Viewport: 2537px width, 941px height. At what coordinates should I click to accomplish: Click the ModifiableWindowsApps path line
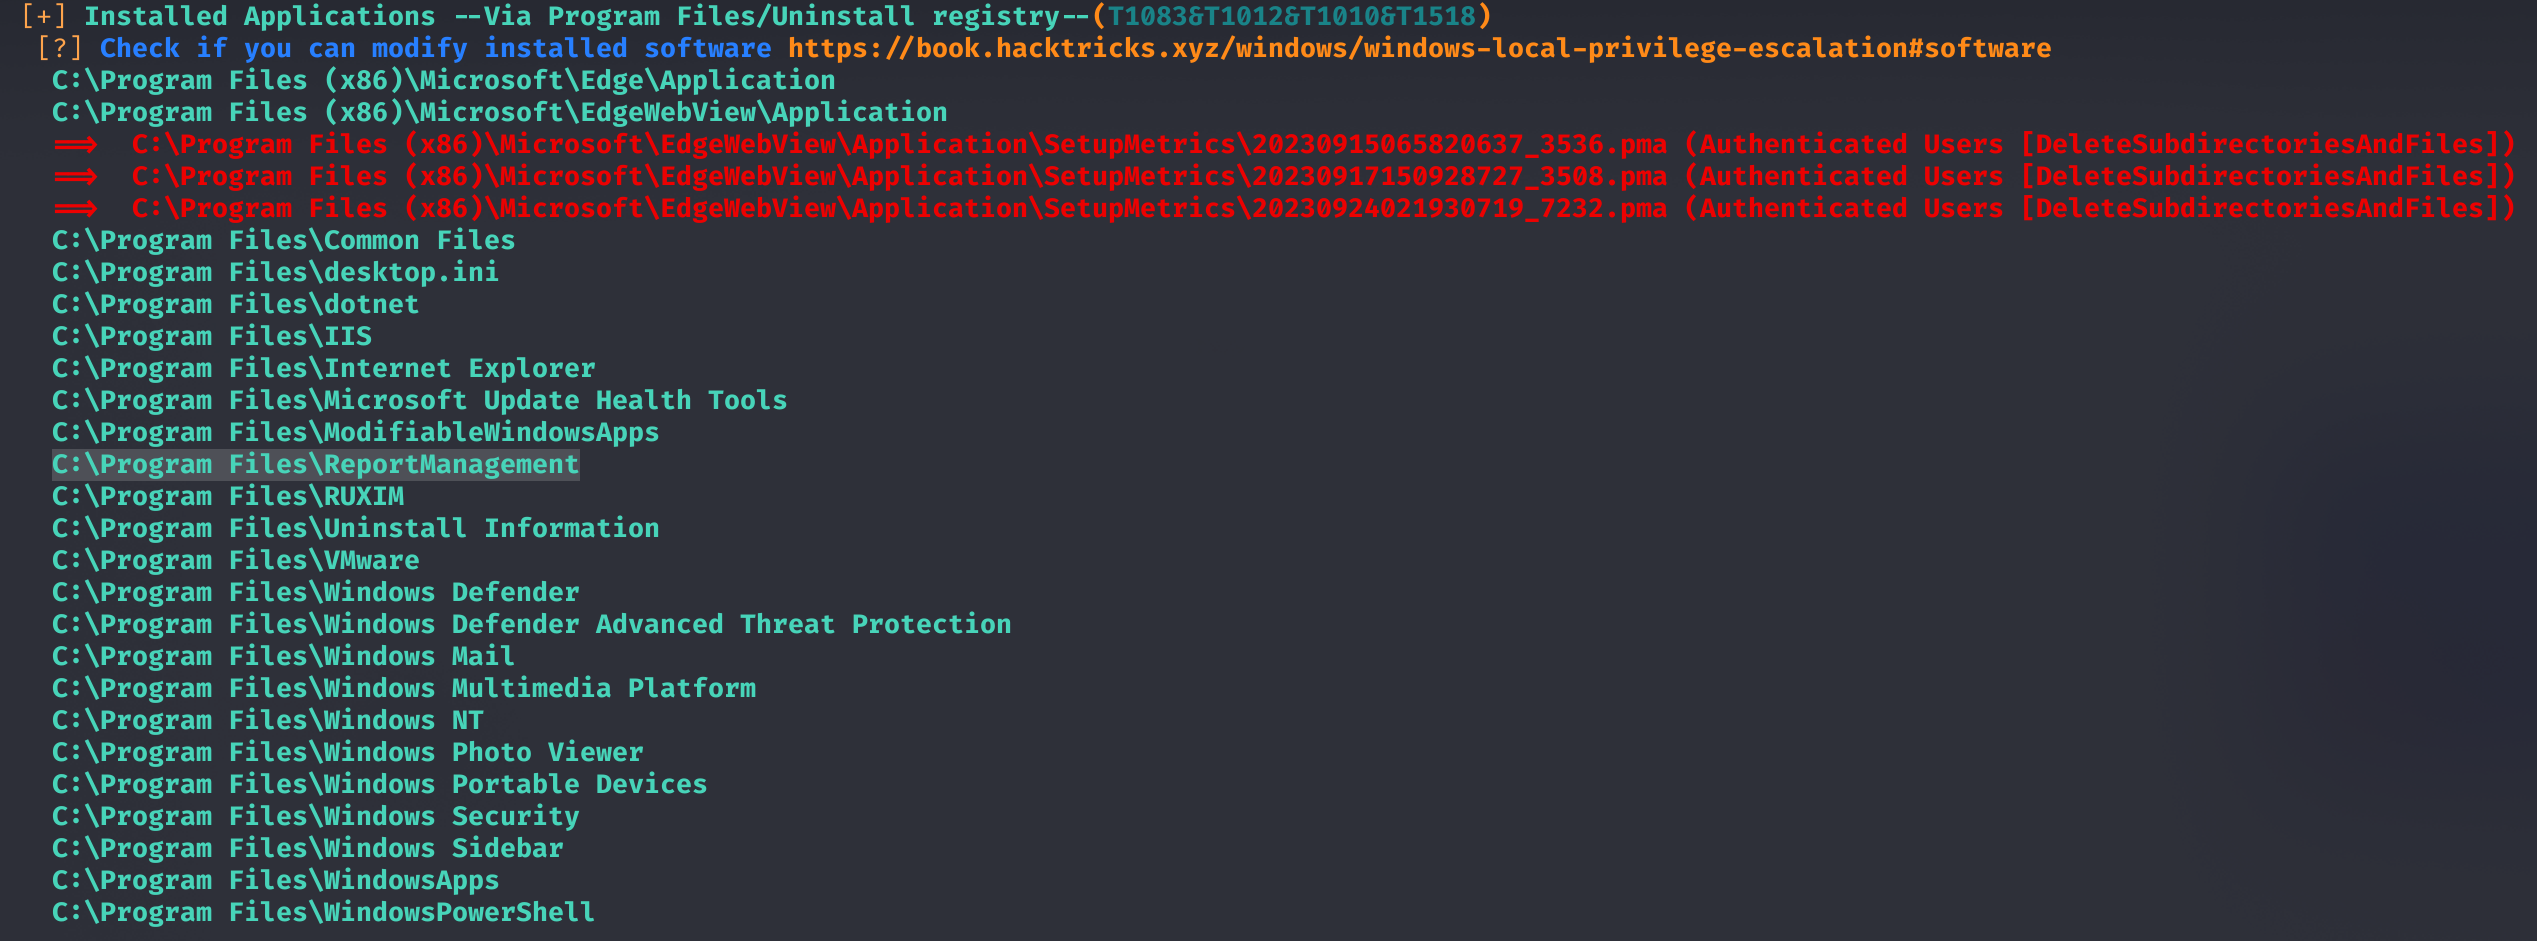tap(356, 432)
